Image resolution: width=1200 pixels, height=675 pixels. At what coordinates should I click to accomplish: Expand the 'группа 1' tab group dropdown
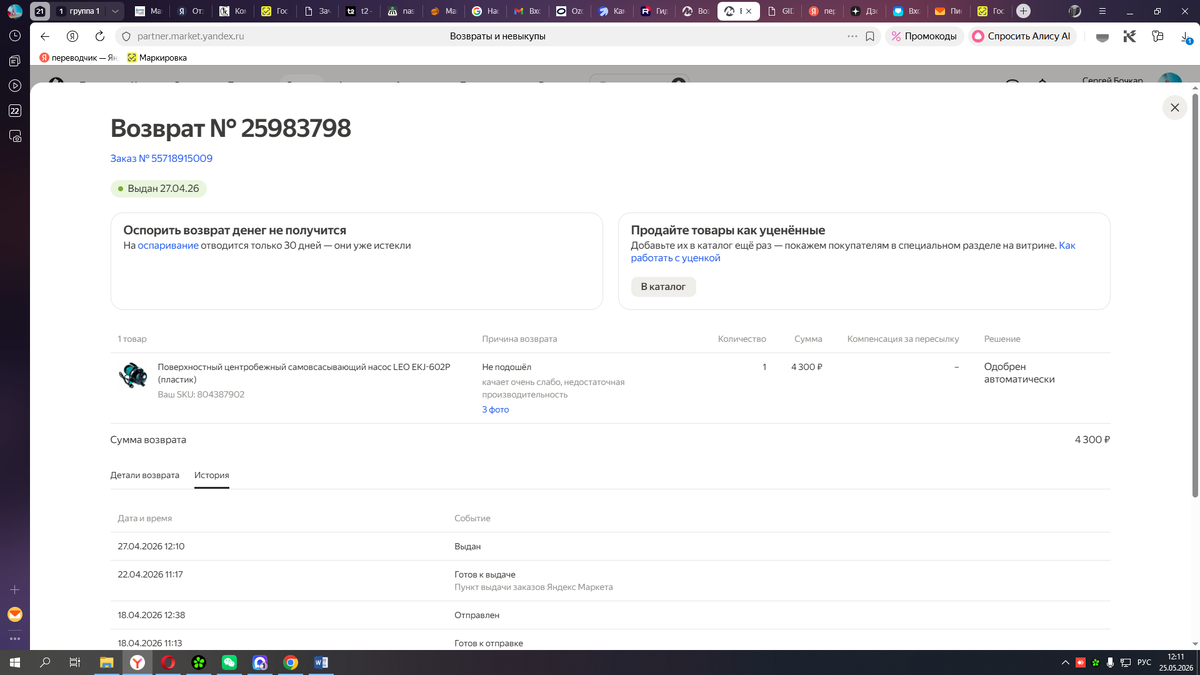coord(115,11)
